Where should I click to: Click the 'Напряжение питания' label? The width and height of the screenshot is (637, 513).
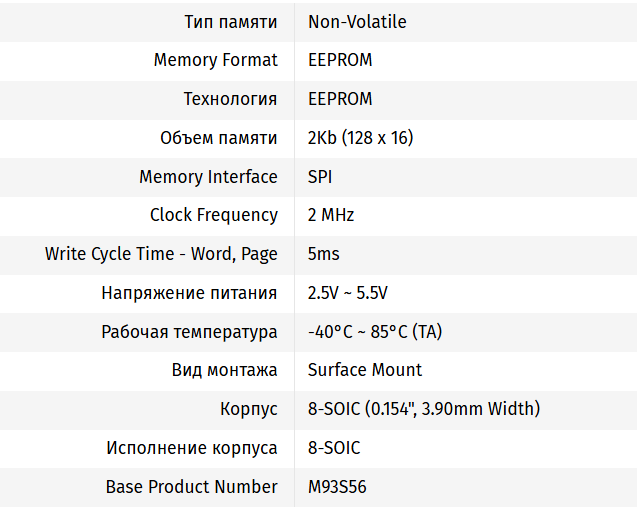189,293
